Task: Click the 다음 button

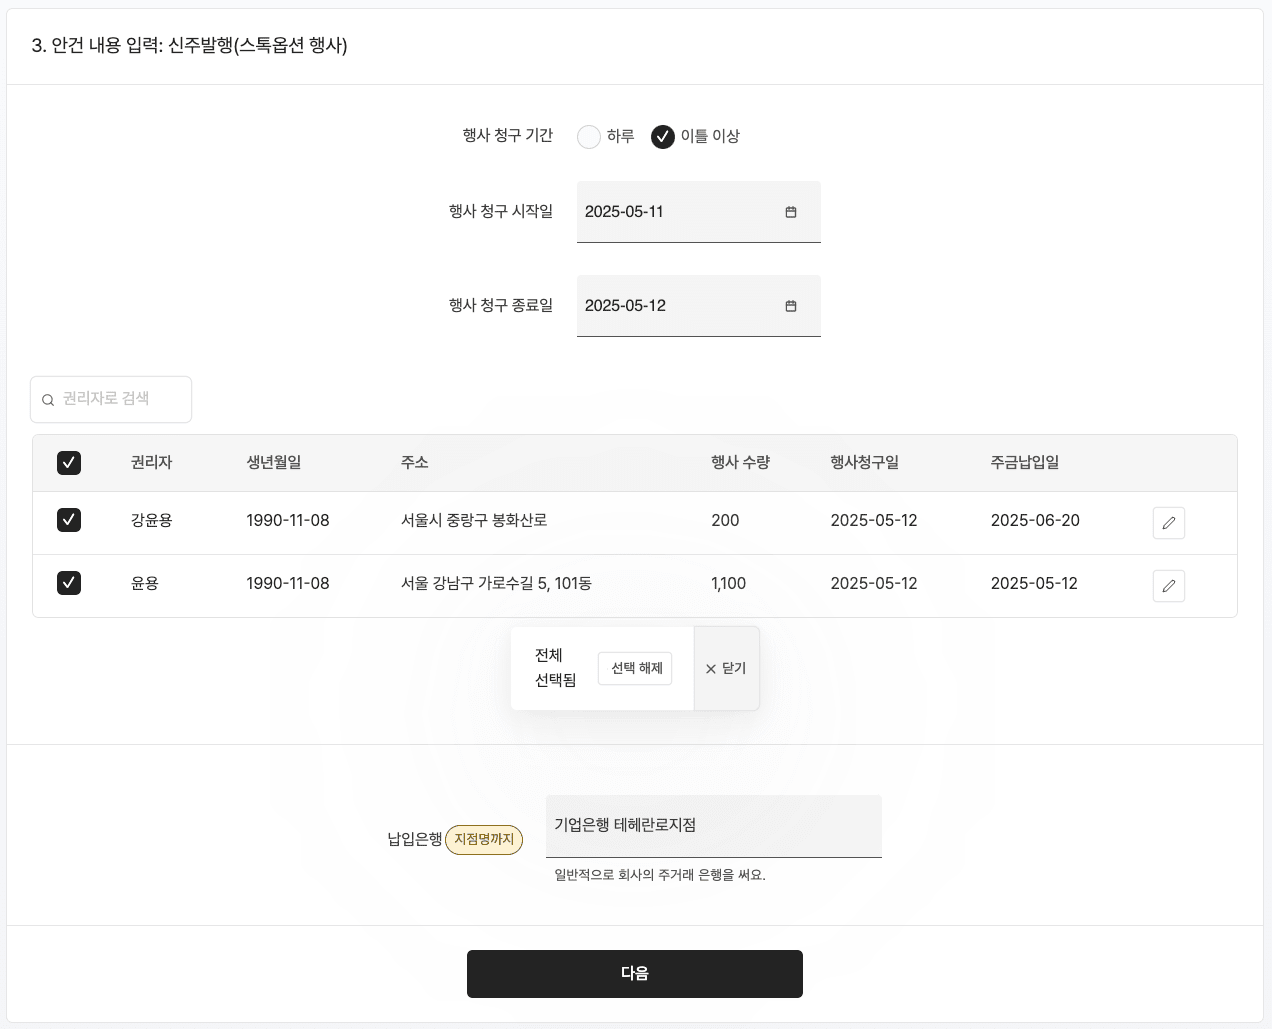Action: [x=635, y=974]
